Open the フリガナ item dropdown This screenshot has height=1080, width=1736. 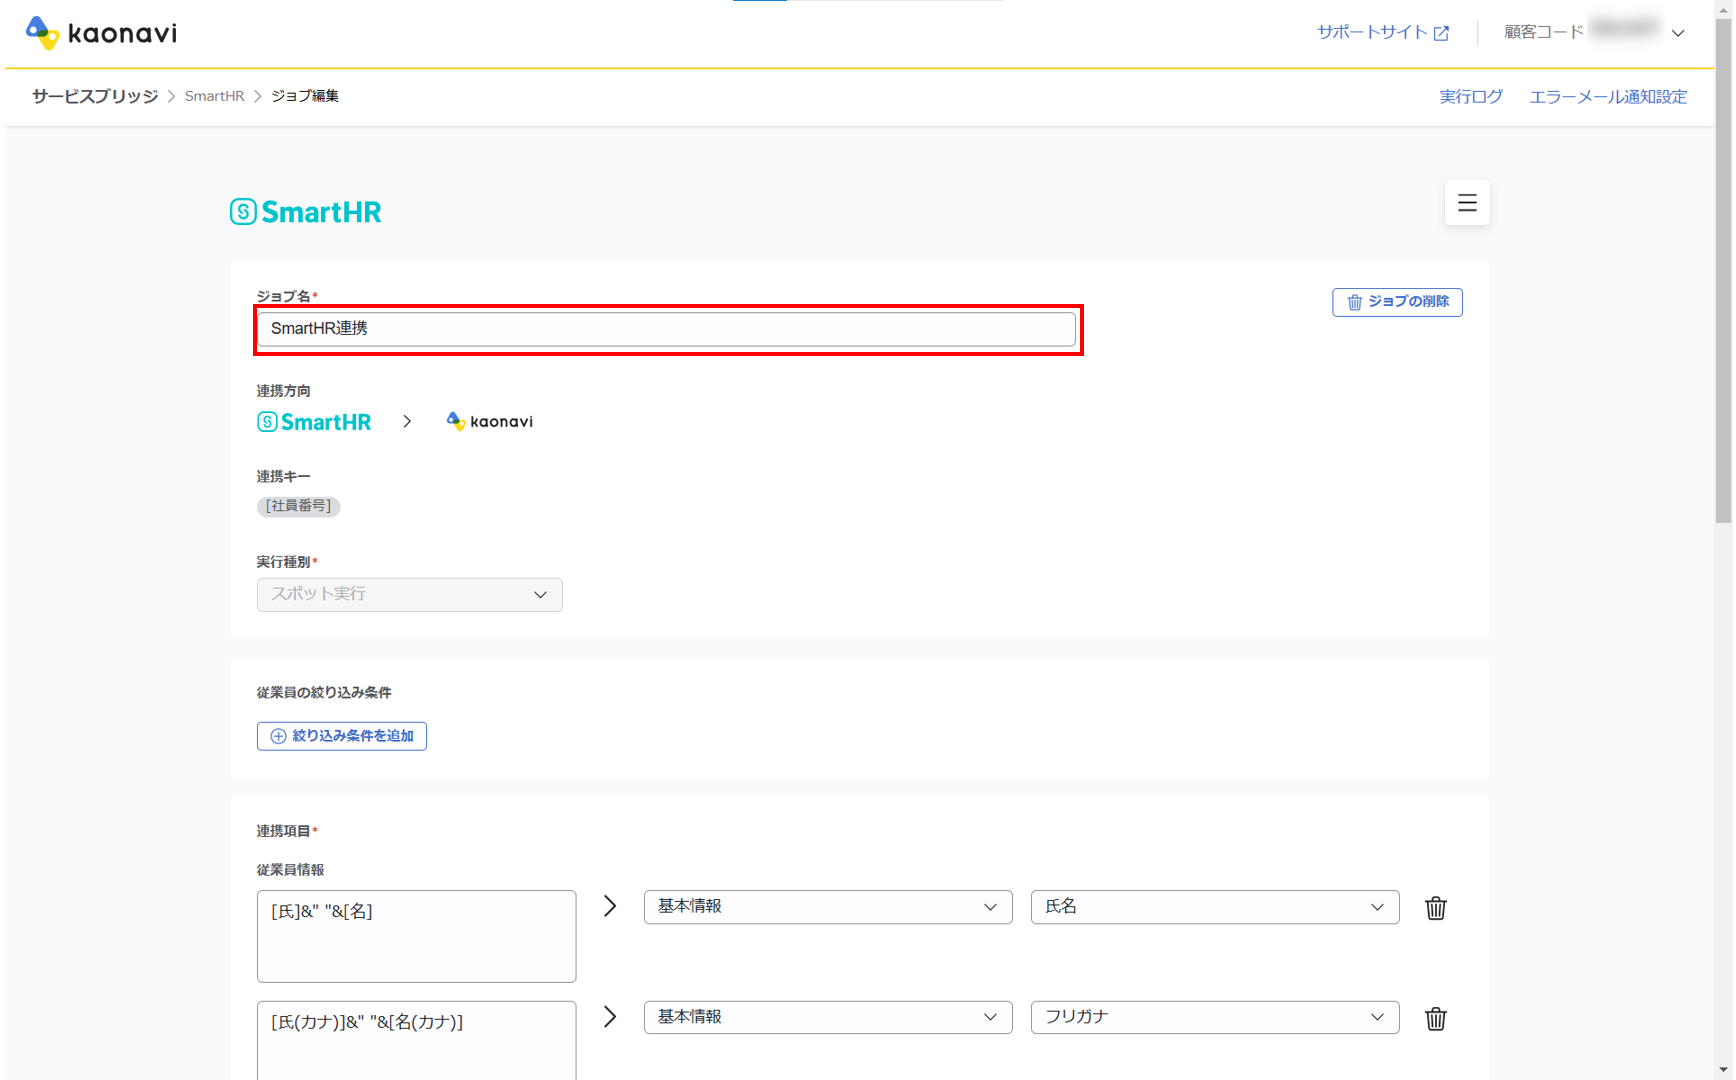(1215, 1017)
